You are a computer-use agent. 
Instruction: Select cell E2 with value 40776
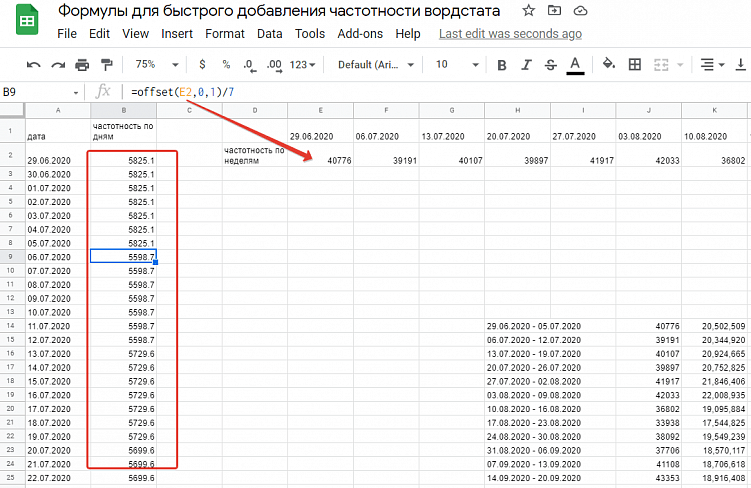320,155
